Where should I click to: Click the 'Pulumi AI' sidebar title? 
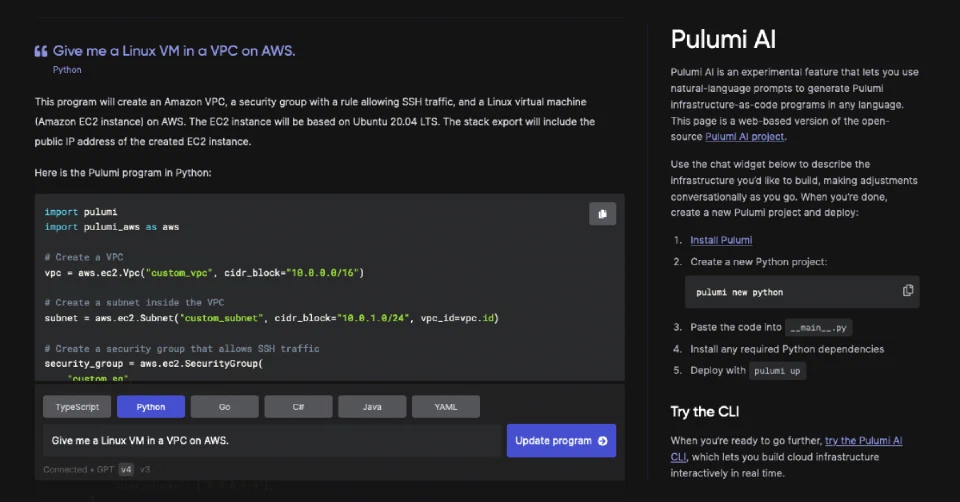(x=723, y=39)
